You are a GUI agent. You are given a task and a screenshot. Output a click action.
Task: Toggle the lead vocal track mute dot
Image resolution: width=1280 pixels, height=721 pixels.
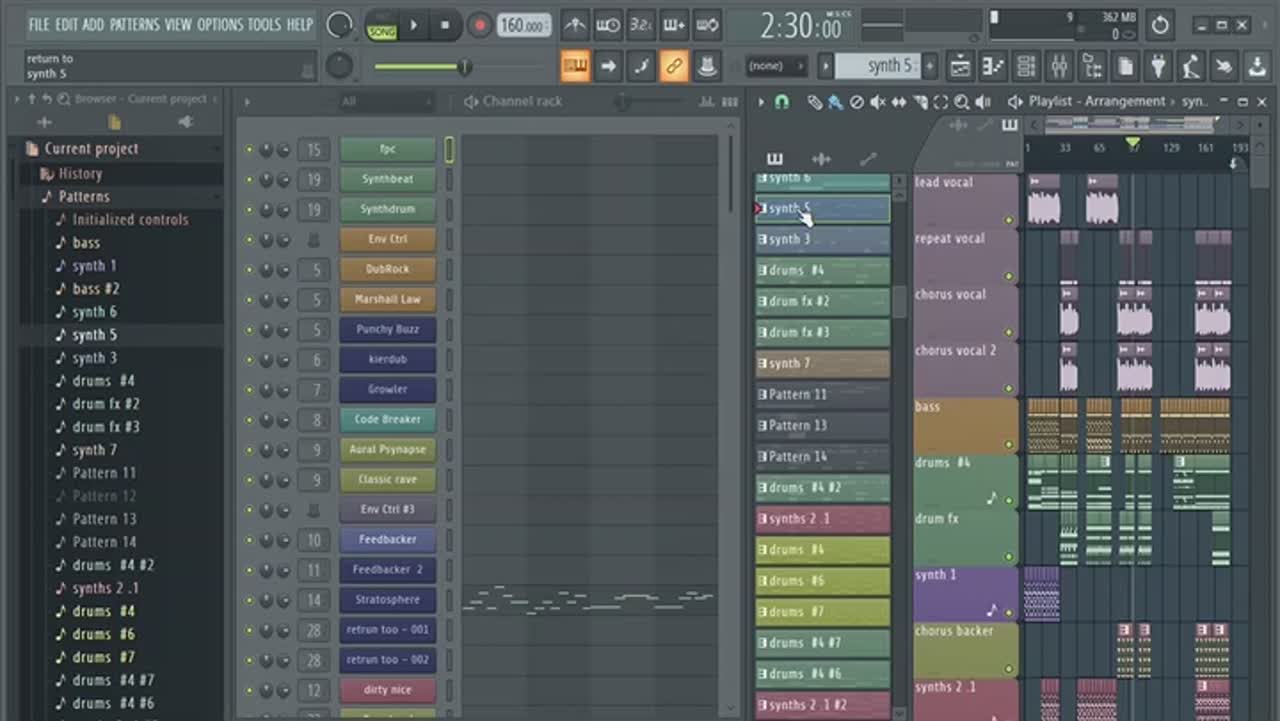tap(1008, 220)
